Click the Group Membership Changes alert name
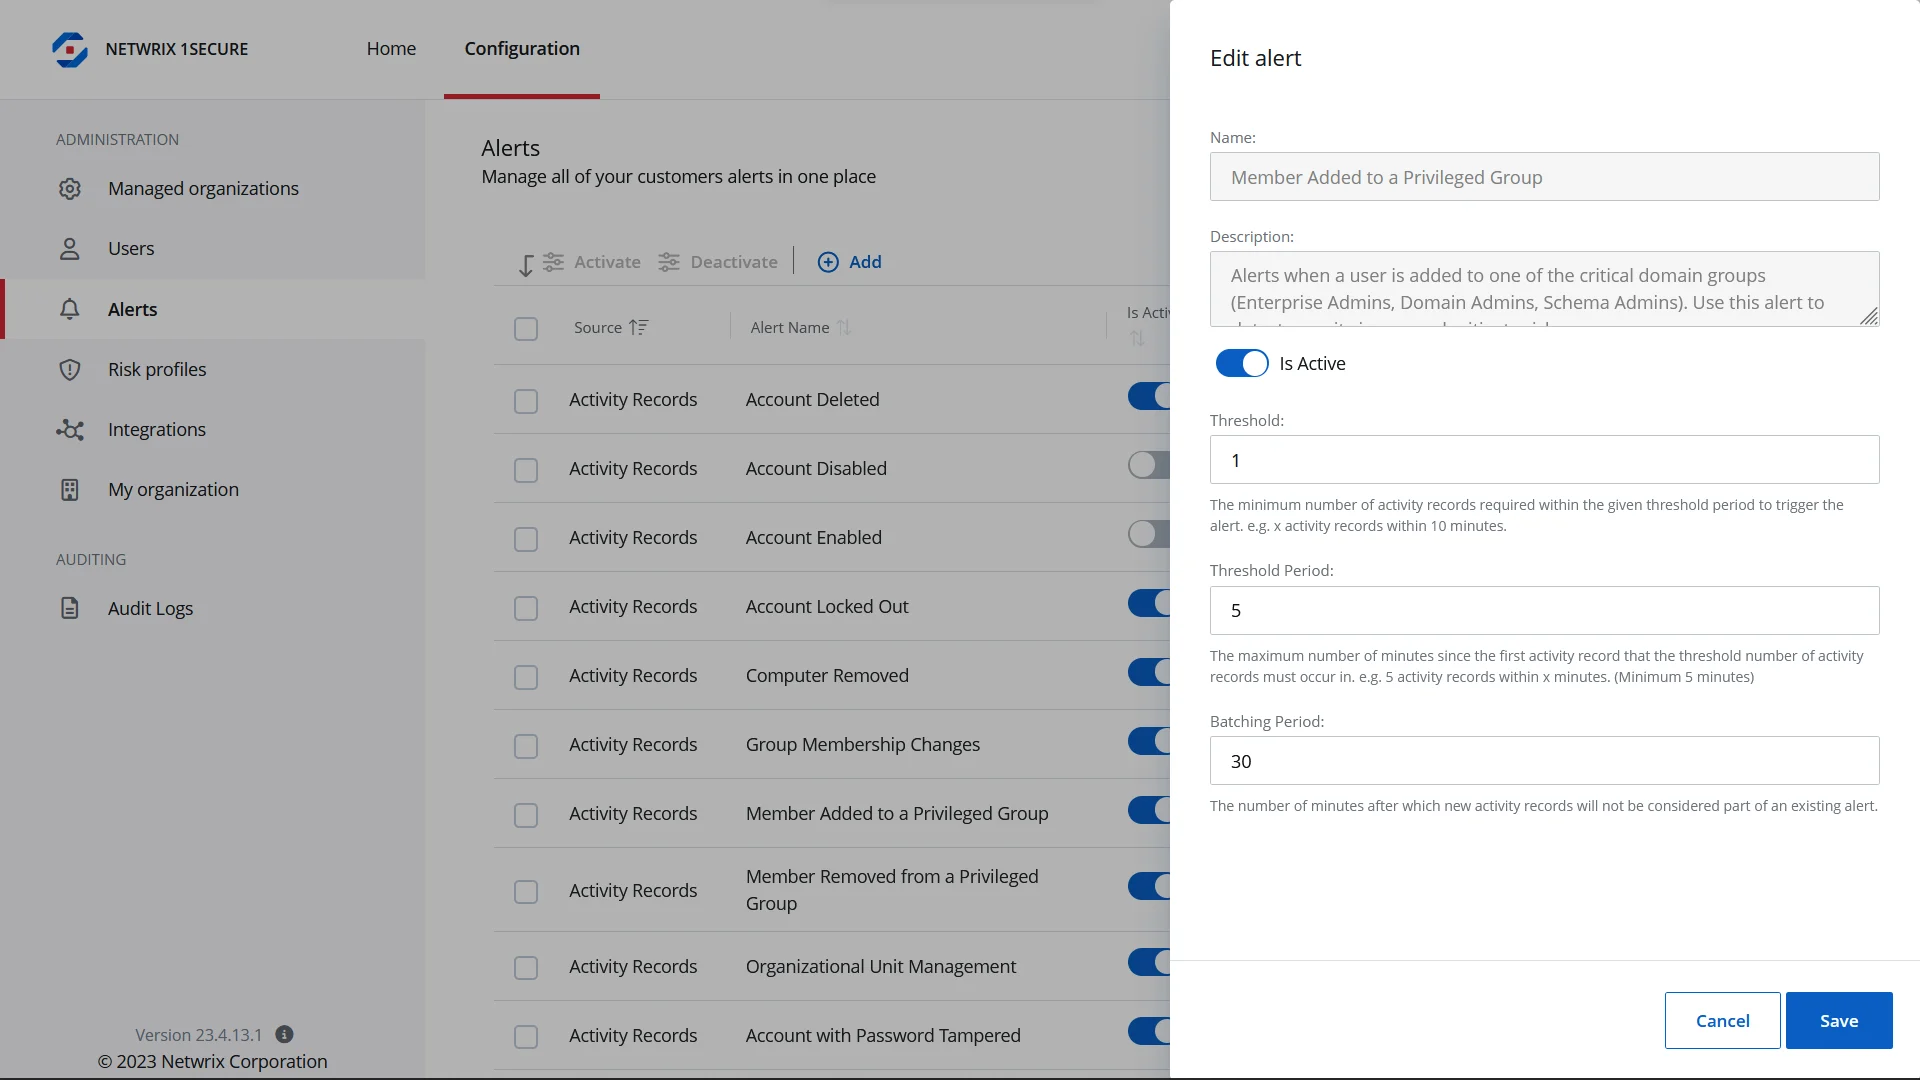1920x1080 pixels. tap(863, 744)
